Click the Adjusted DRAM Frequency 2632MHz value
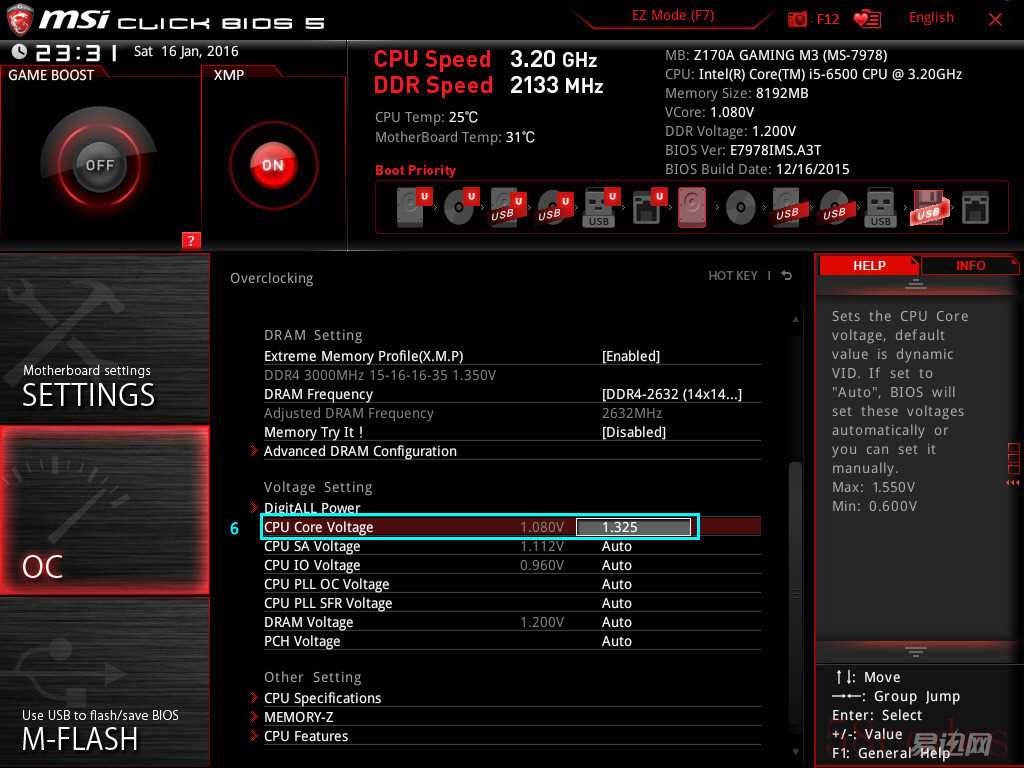The width and height of the screenshot is (1024, 768). [632, 413]
